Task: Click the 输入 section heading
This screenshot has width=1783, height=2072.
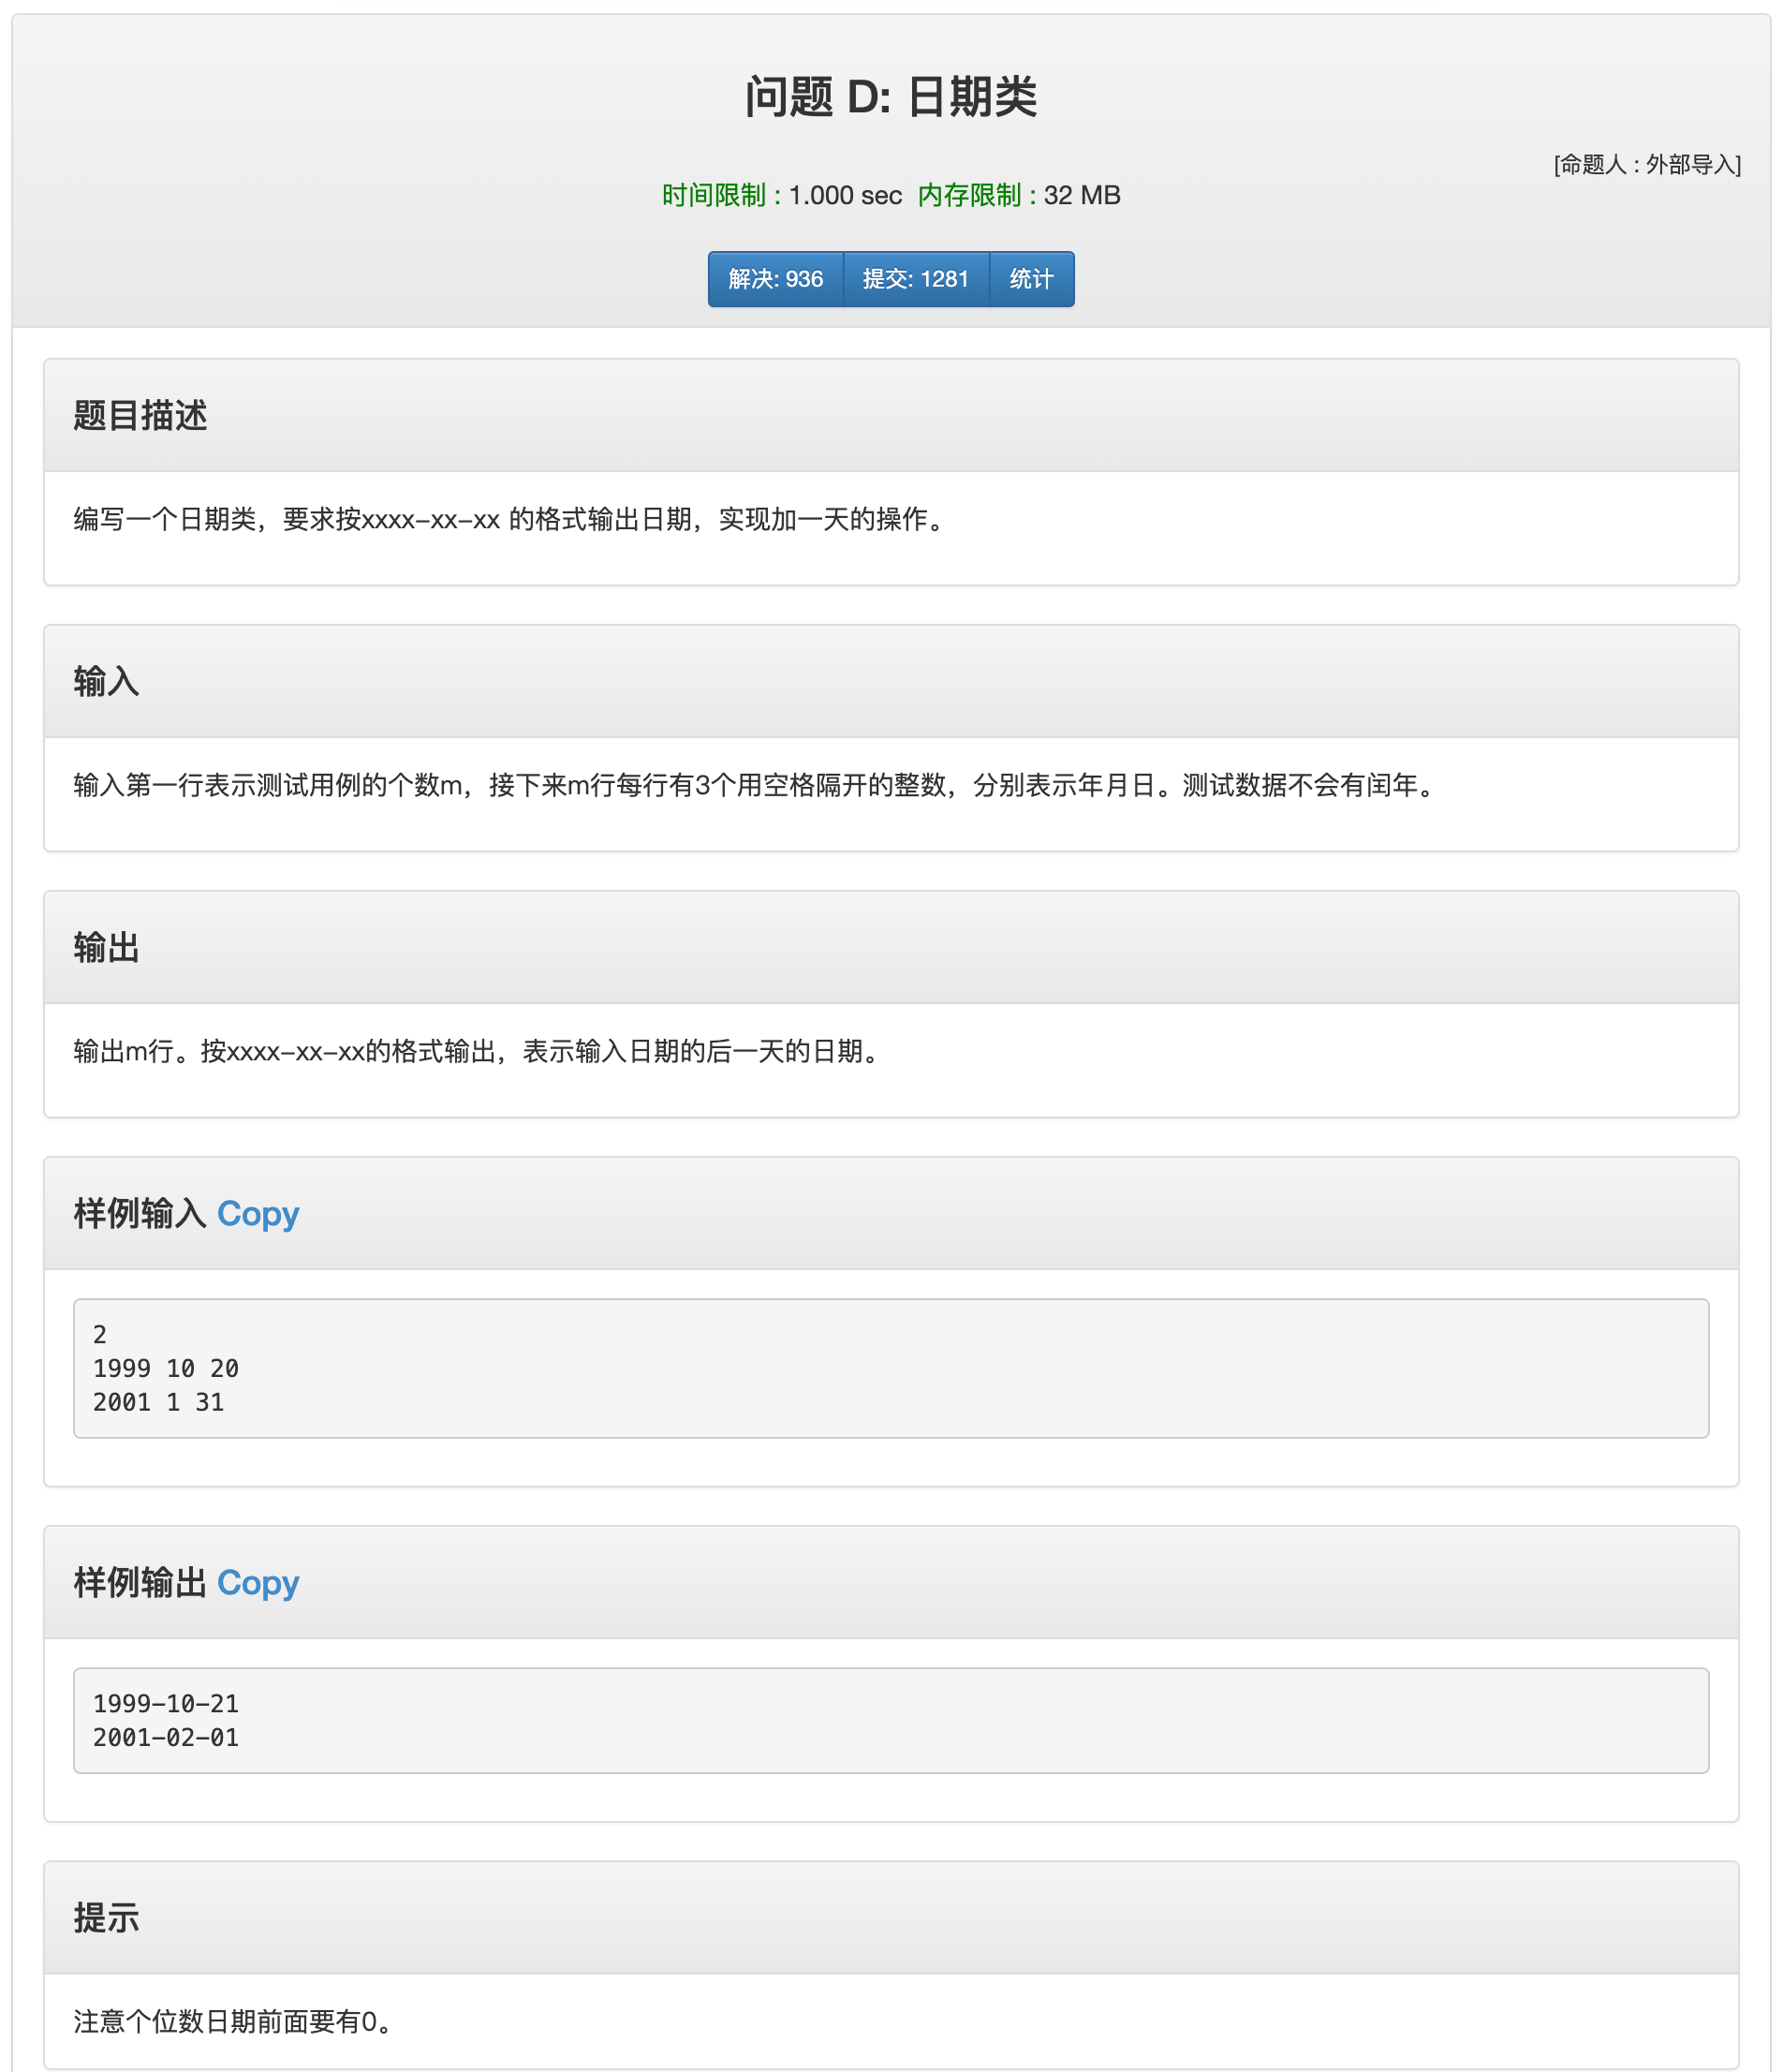Action: tap(106, 681)
